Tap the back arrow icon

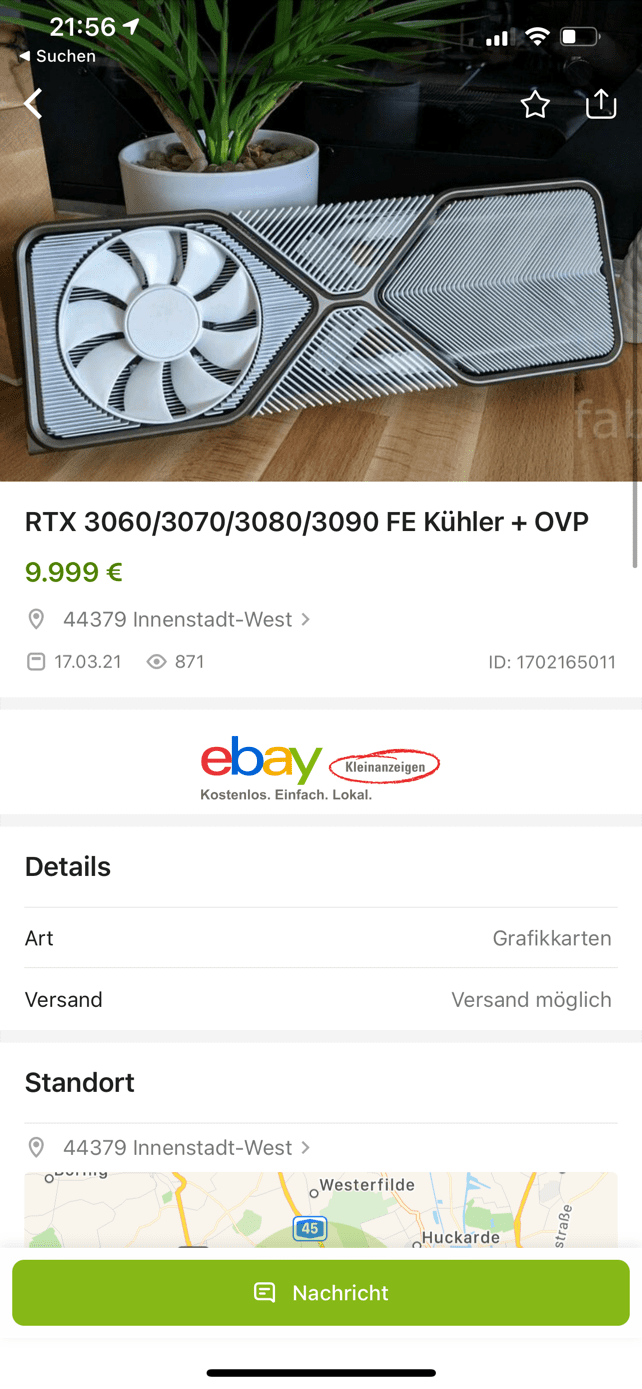tap(34, 103)
